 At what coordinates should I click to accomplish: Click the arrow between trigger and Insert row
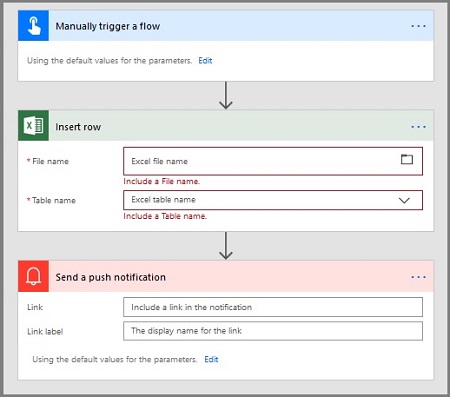226,96
